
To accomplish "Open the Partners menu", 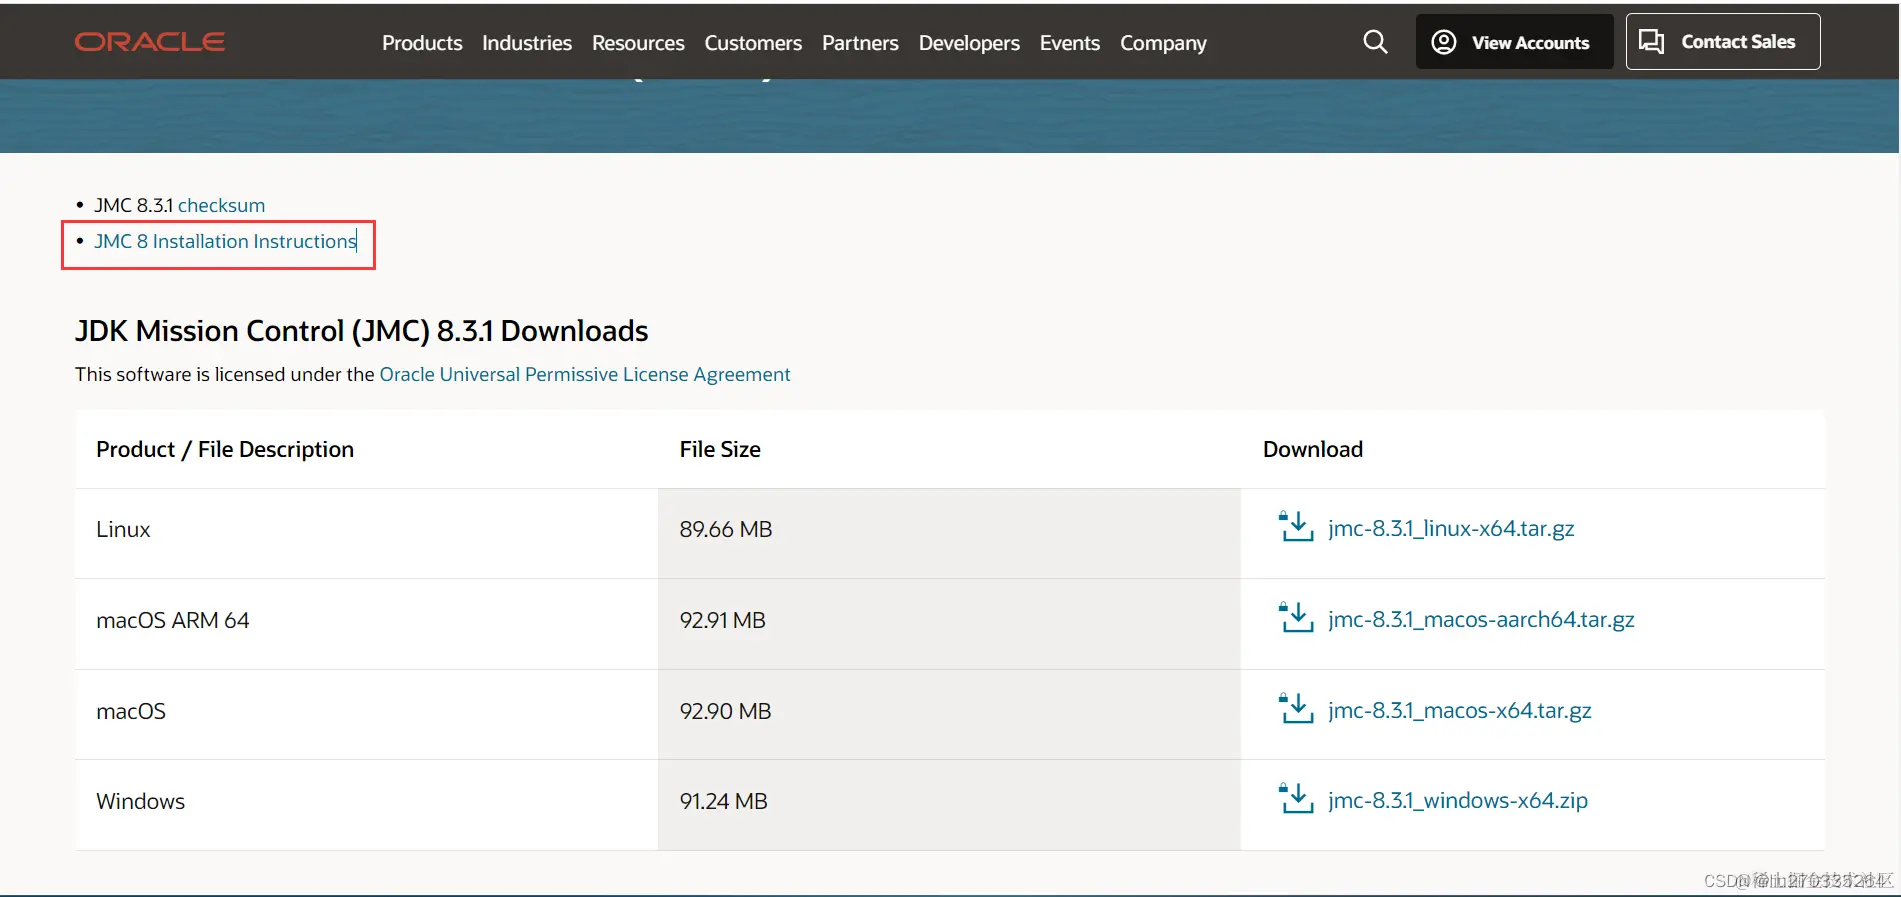I will point(860,43).
